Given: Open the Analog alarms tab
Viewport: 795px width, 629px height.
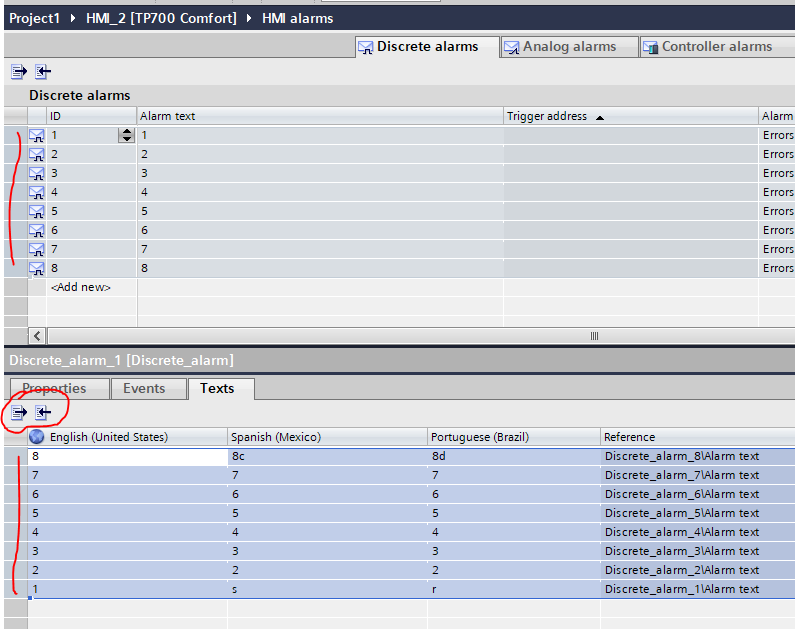Looking at the screenshot, I should 569,47.
